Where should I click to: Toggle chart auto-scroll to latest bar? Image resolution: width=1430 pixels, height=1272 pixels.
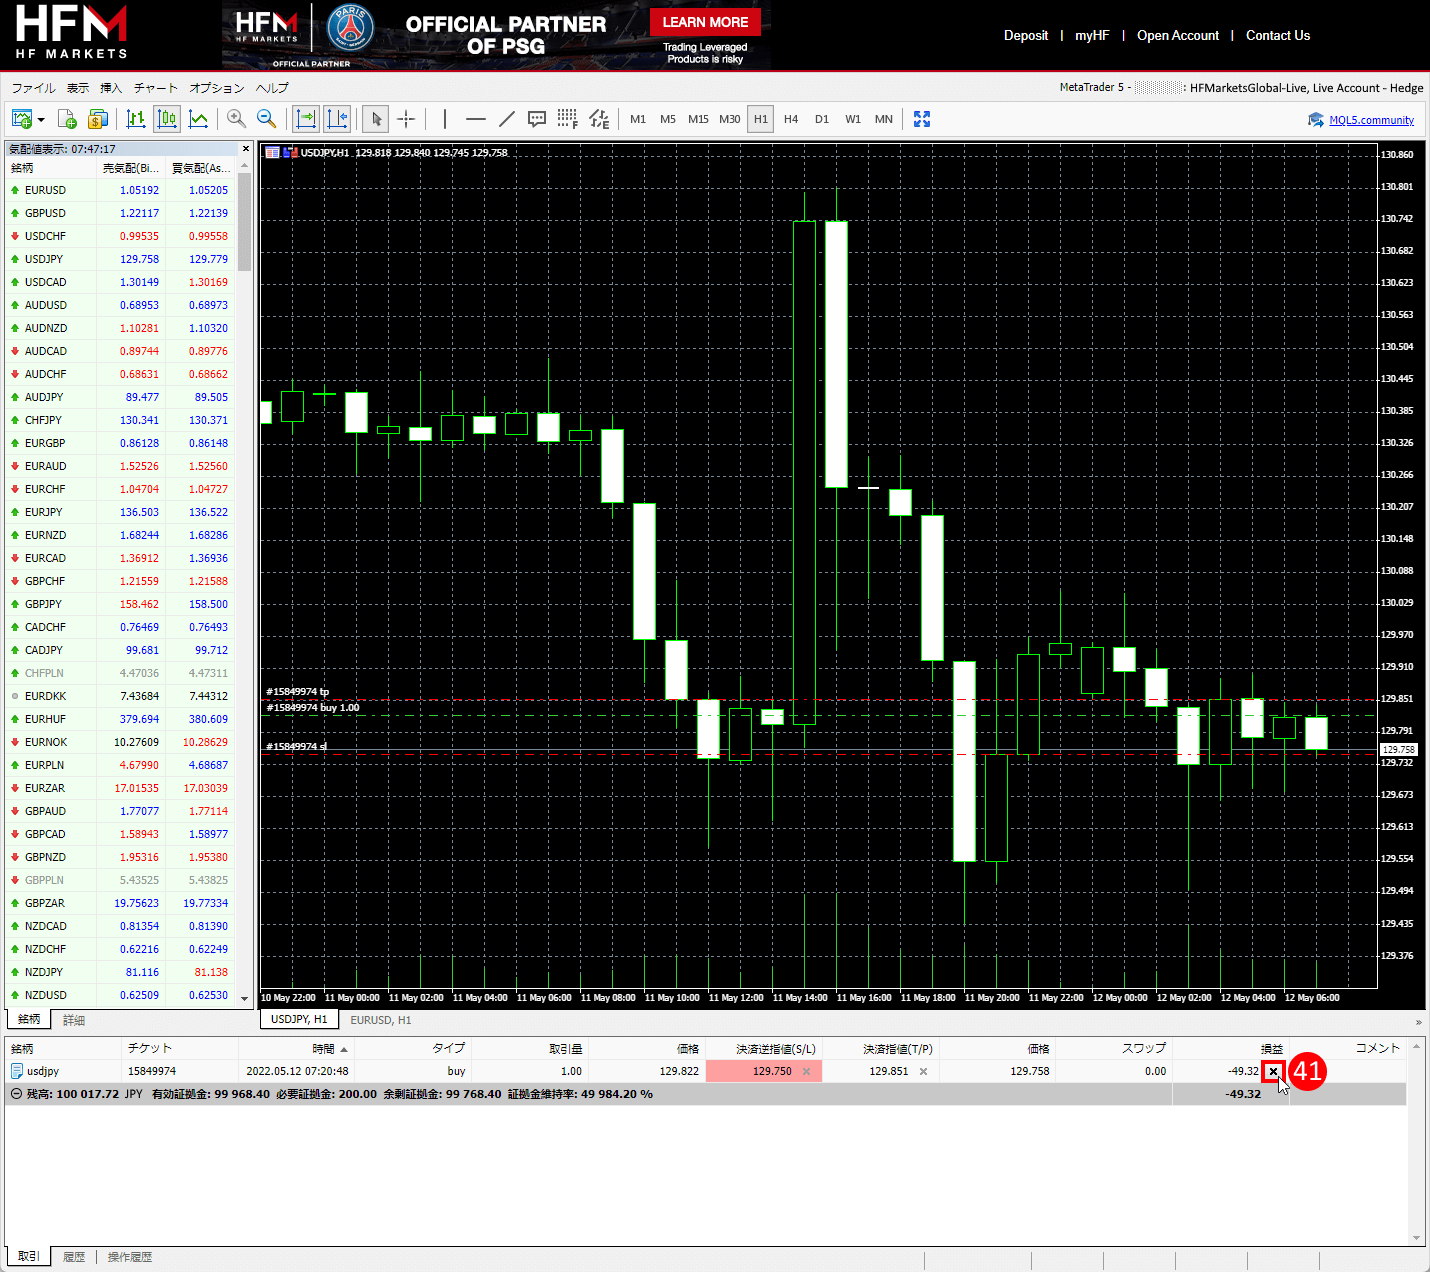coord(306,120)
